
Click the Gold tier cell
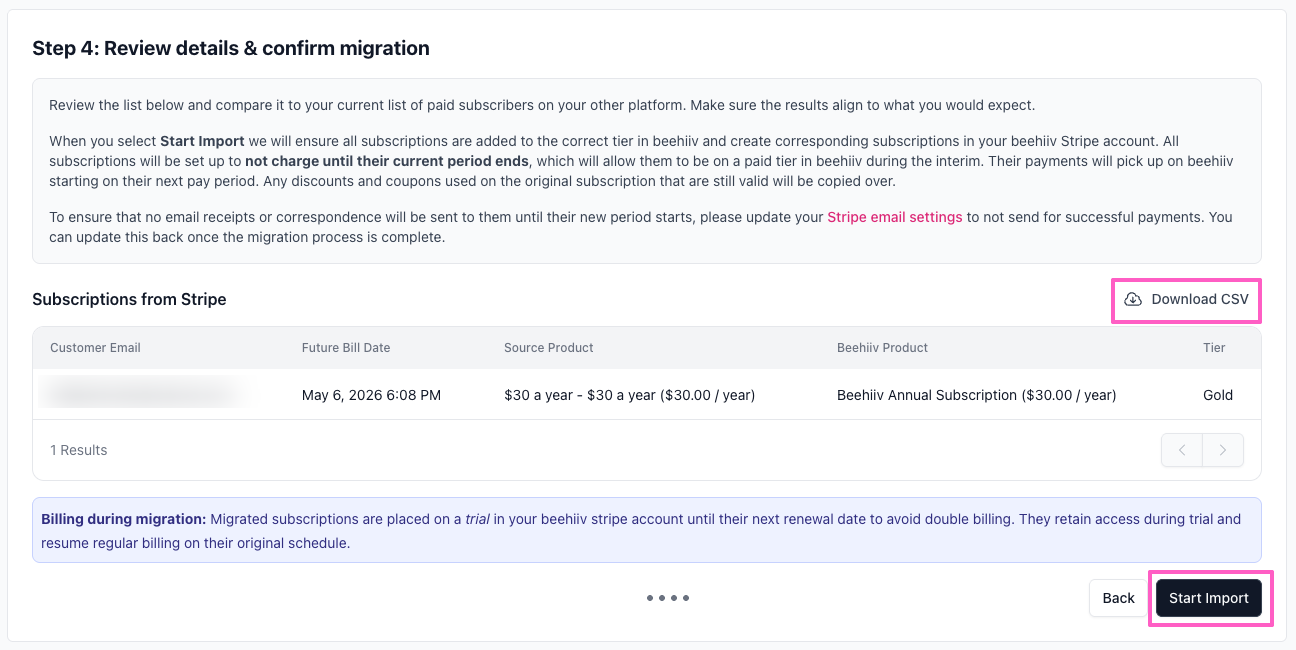[1217, 395]
